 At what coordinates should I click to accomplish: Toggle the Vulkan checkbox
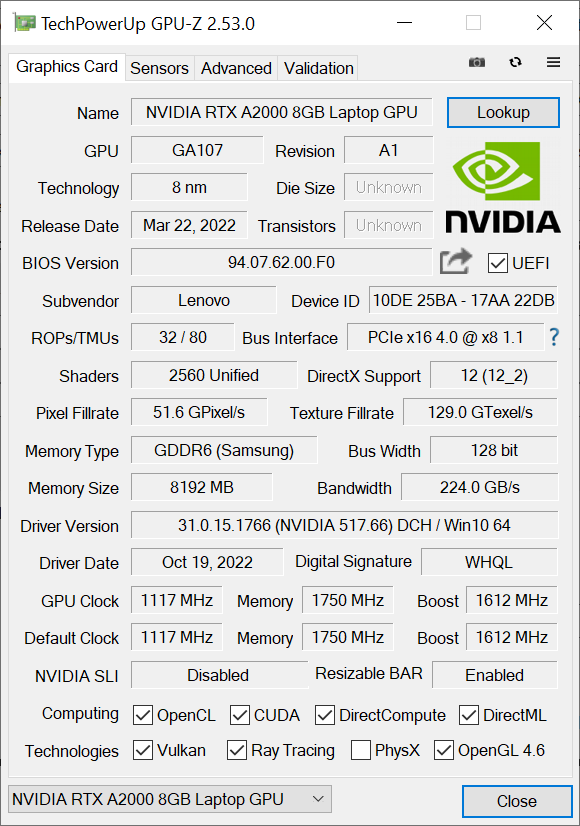pyautogui.click(x=143, y=750)
